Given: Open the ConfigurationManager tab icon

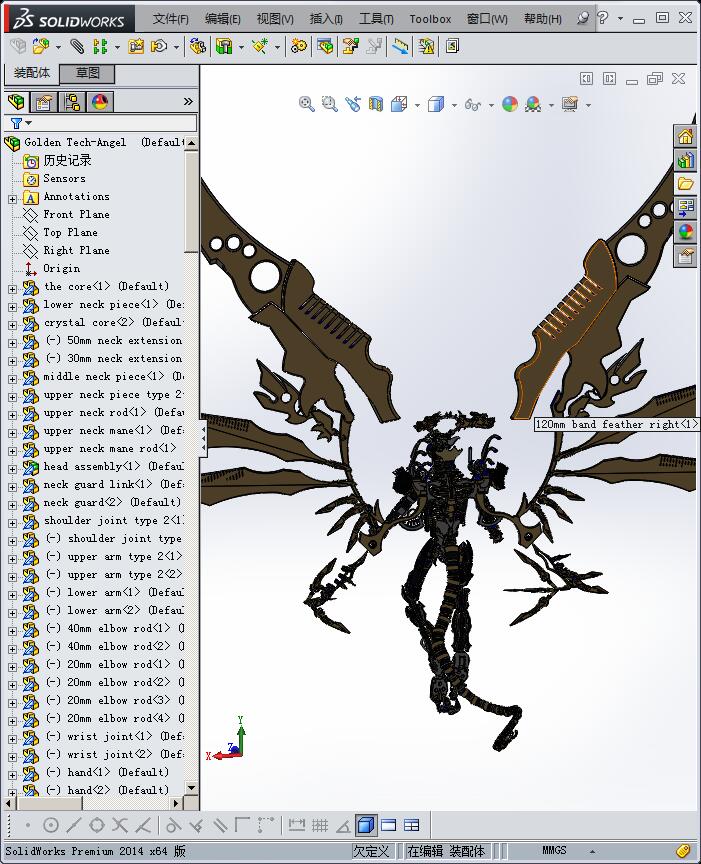Looking at the screenshot, I should point(72,102).
